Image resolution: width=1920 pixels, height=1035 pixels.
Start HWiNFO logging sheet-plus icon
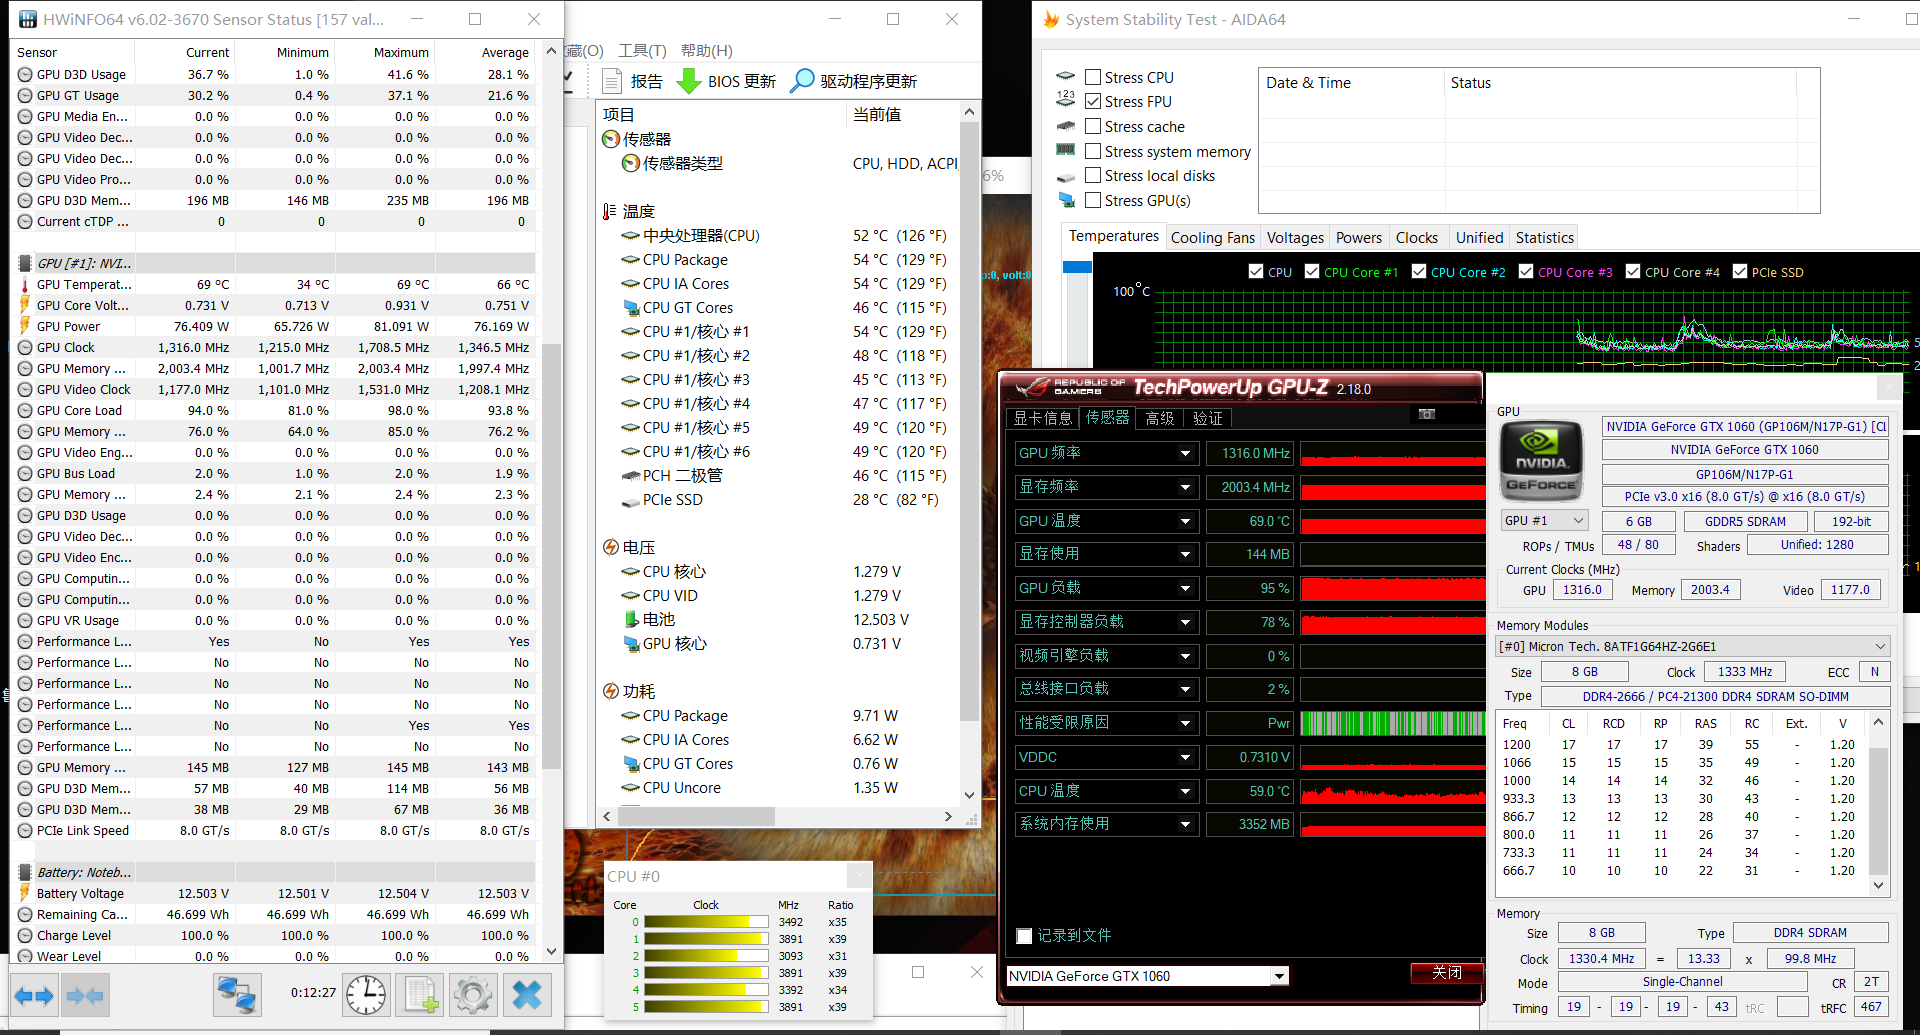(x=420, y=995)
